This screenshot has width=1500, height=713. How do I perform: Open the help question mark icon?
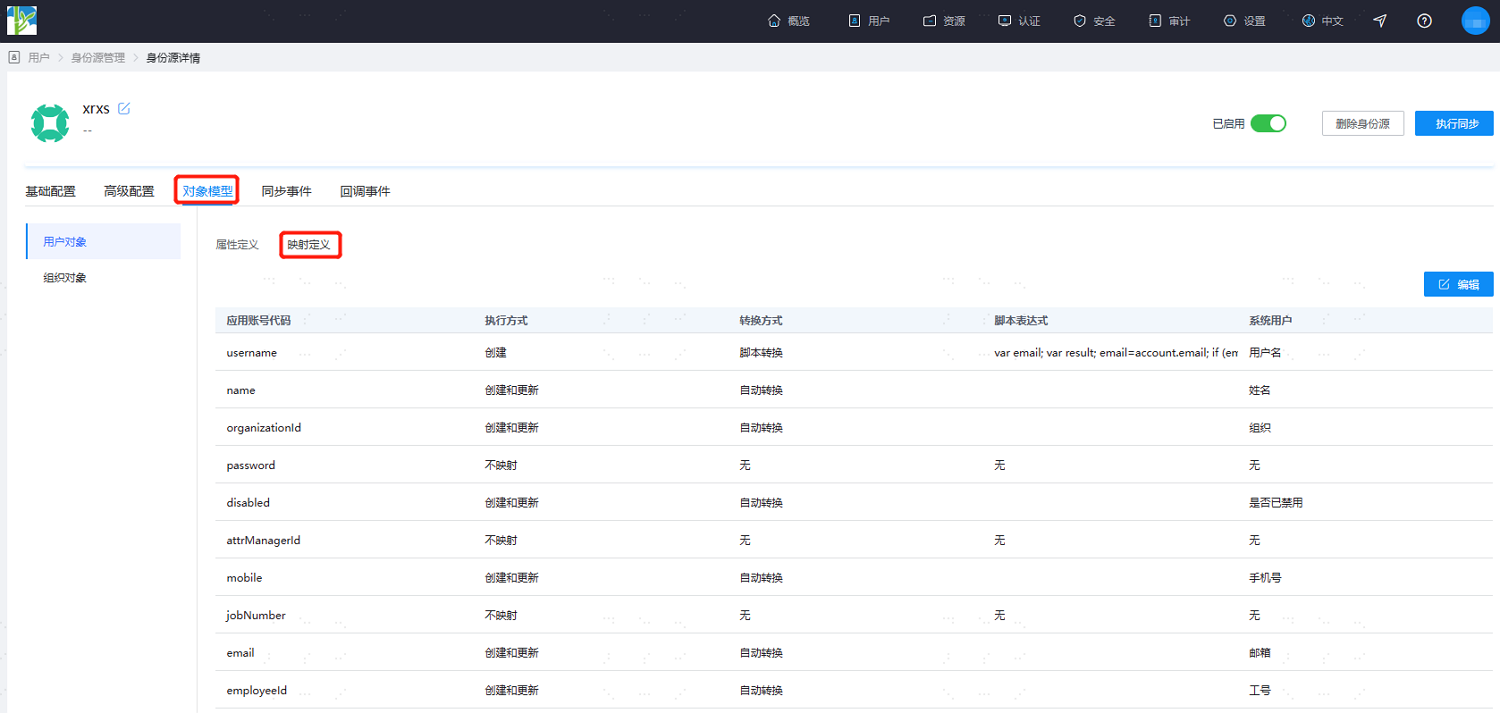(x=1424, y=21)
